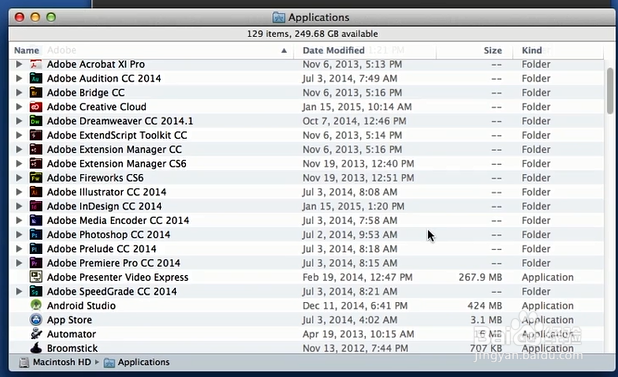Select the Adobe Fireworks CS6 icon
Viewport: 618px width, 377px height.
[x=36, y=178]
